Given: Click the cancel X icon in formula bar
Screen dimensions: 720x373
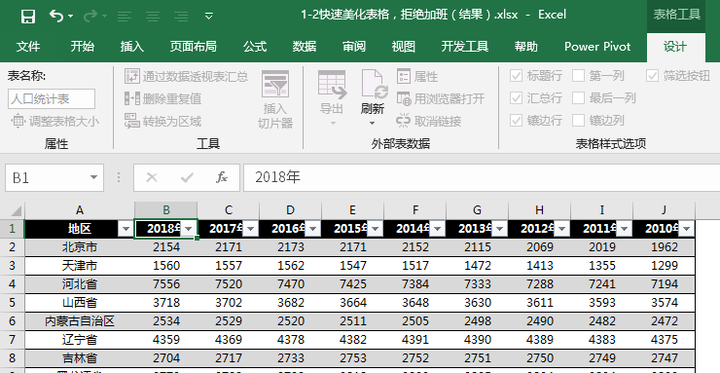Looking at the screenshot, I should coord(152,177).
